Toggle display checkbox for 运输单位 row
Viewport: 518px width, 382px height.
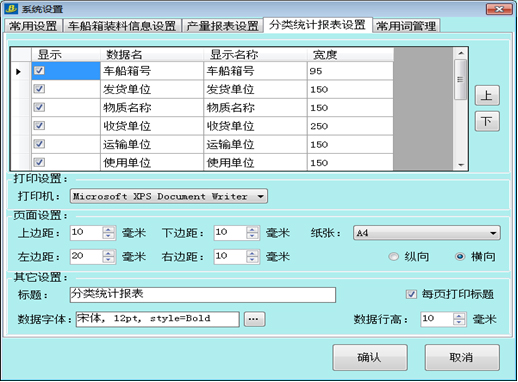pos(39,144)
